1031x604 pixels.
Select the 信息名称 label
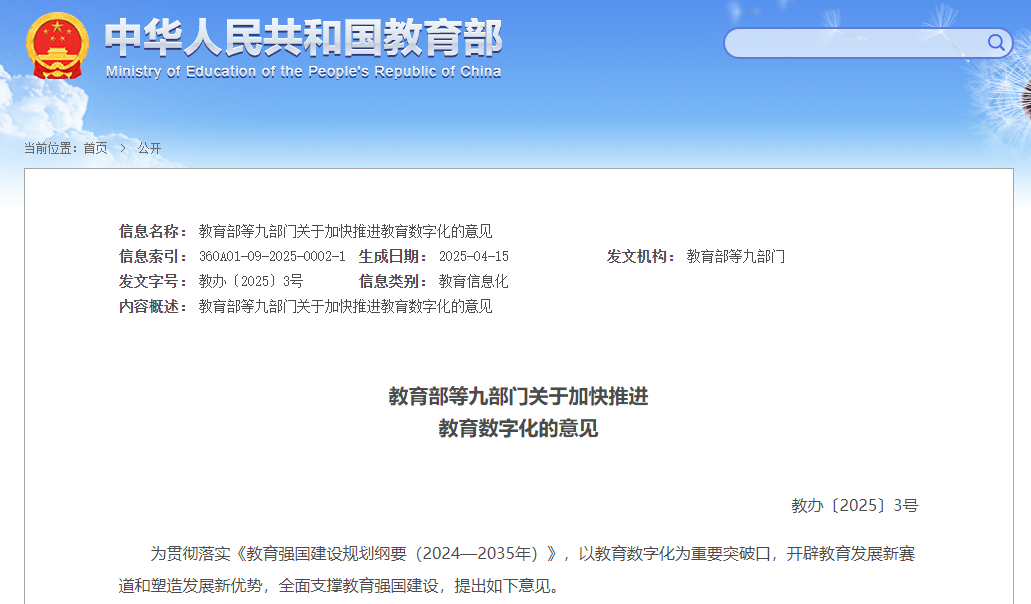153,231
